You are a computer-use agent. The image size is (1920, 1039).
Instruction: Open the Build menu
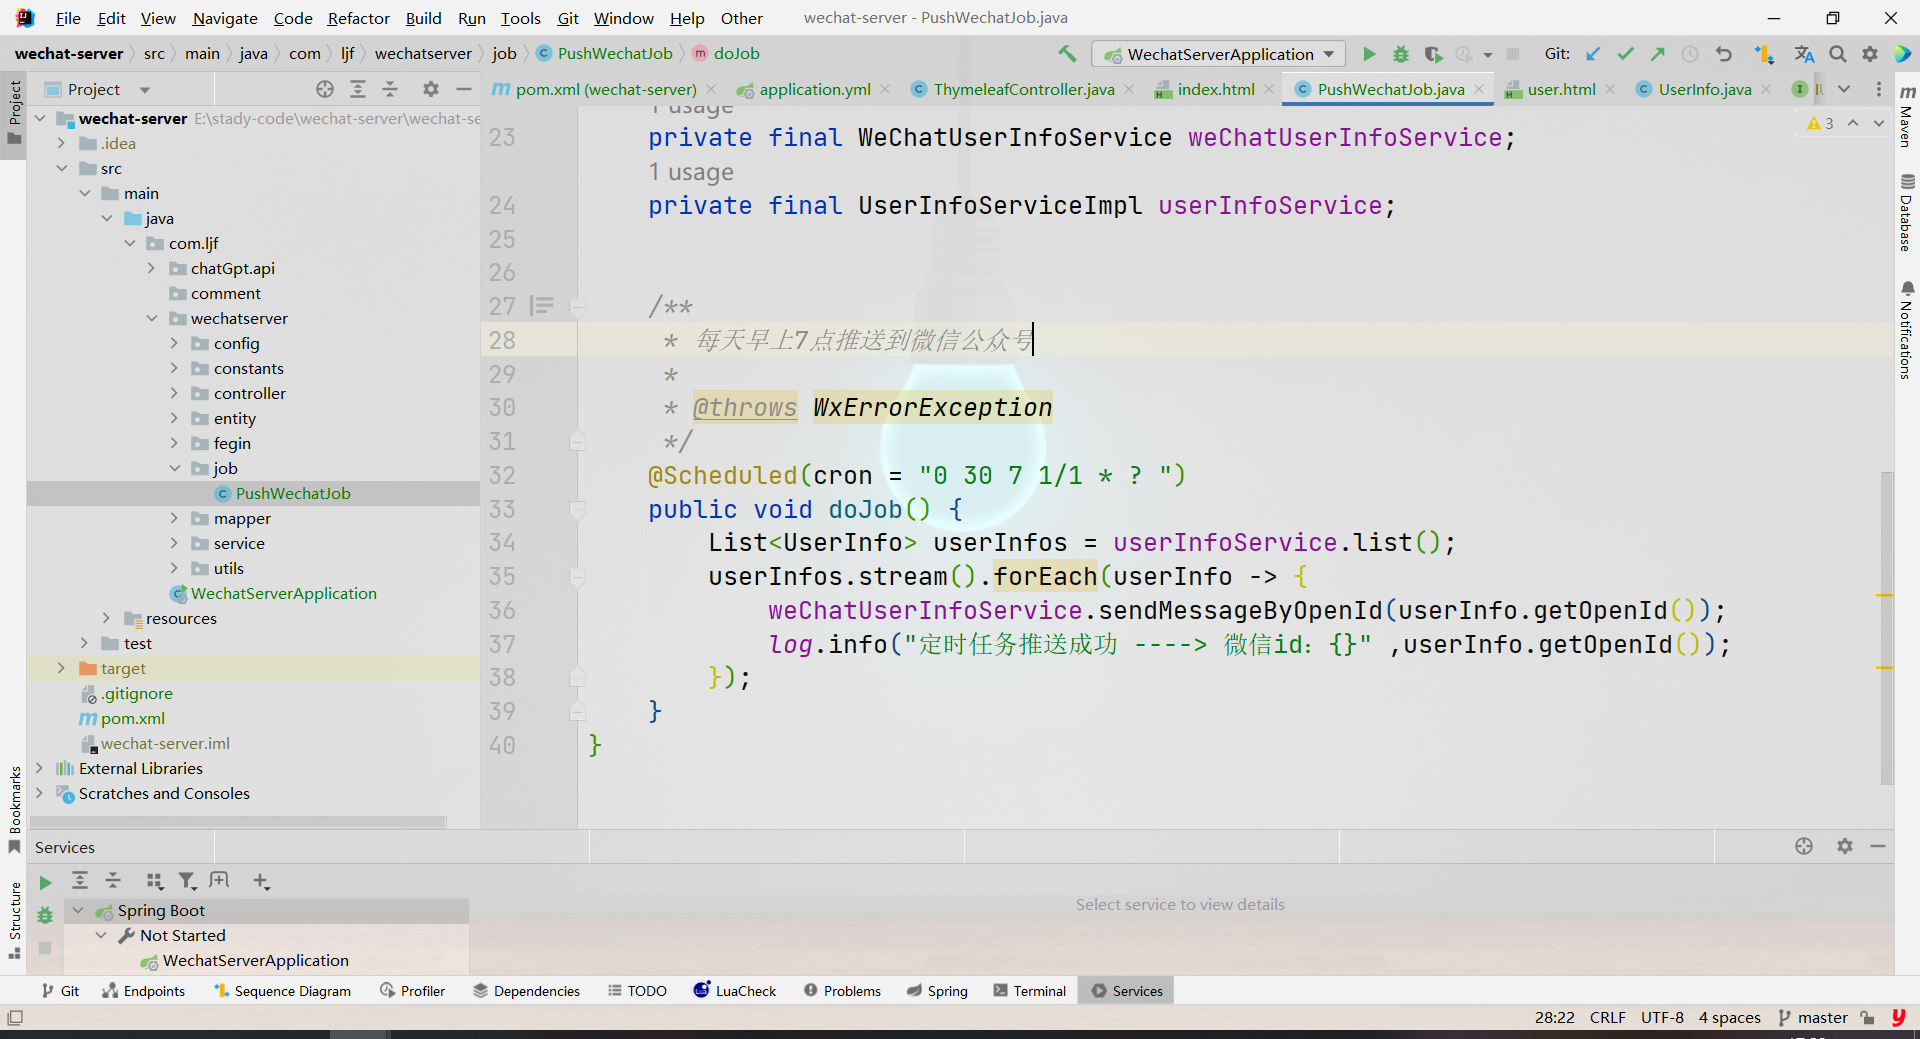click(423, 18)
